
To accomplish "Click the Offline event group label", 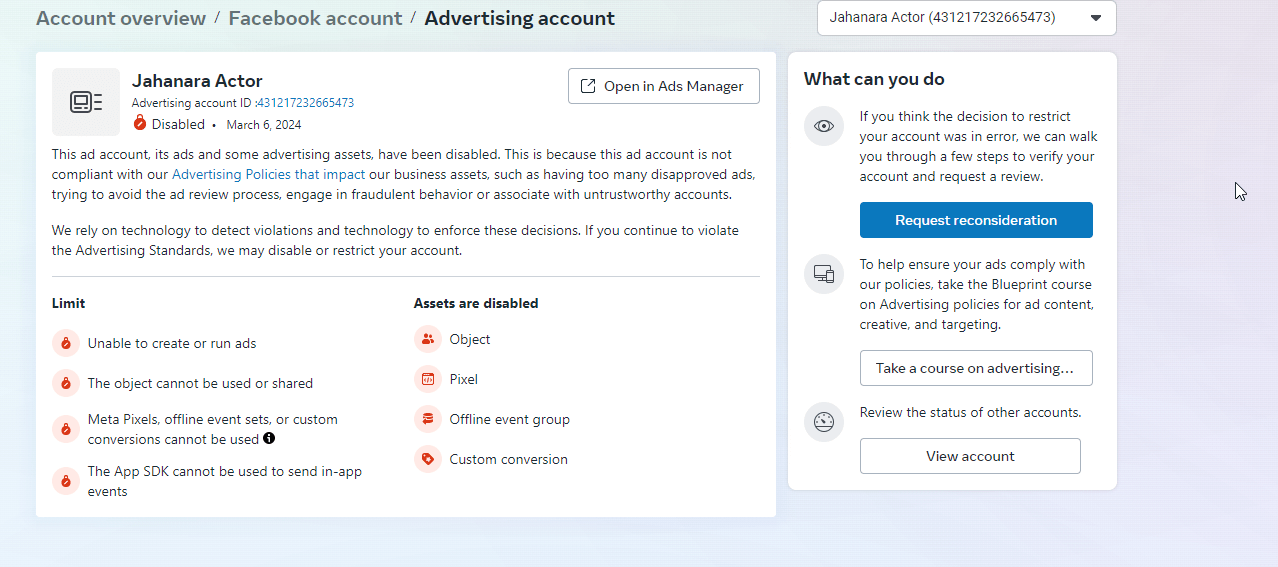I will point(510,419).
